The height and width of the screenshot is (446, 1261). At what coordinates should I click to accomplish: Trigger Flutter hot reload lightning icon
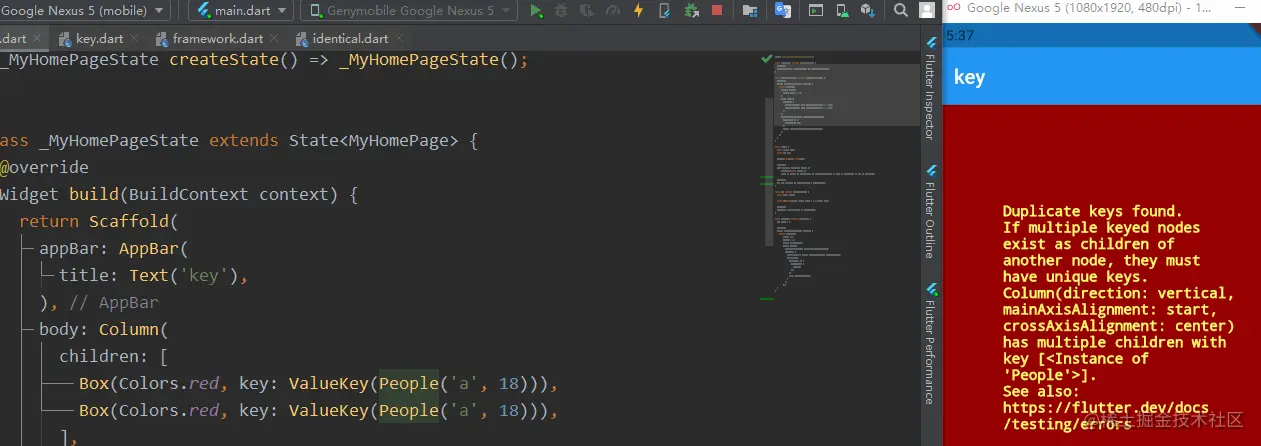[639, 11]
